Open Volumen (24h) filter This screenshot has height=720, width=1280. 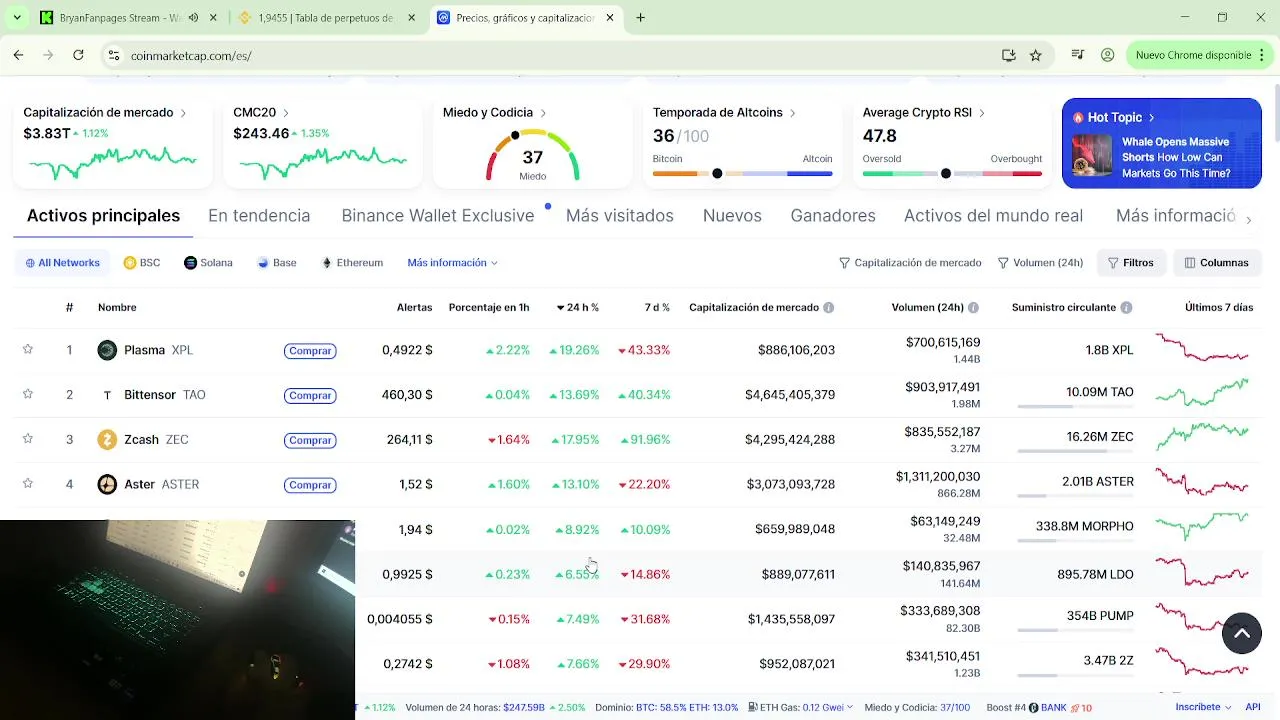click(x=1040, y=263)
